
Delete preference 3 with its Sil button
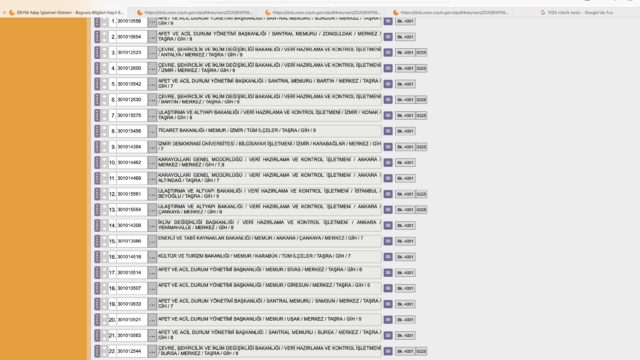tap(388, 53)
